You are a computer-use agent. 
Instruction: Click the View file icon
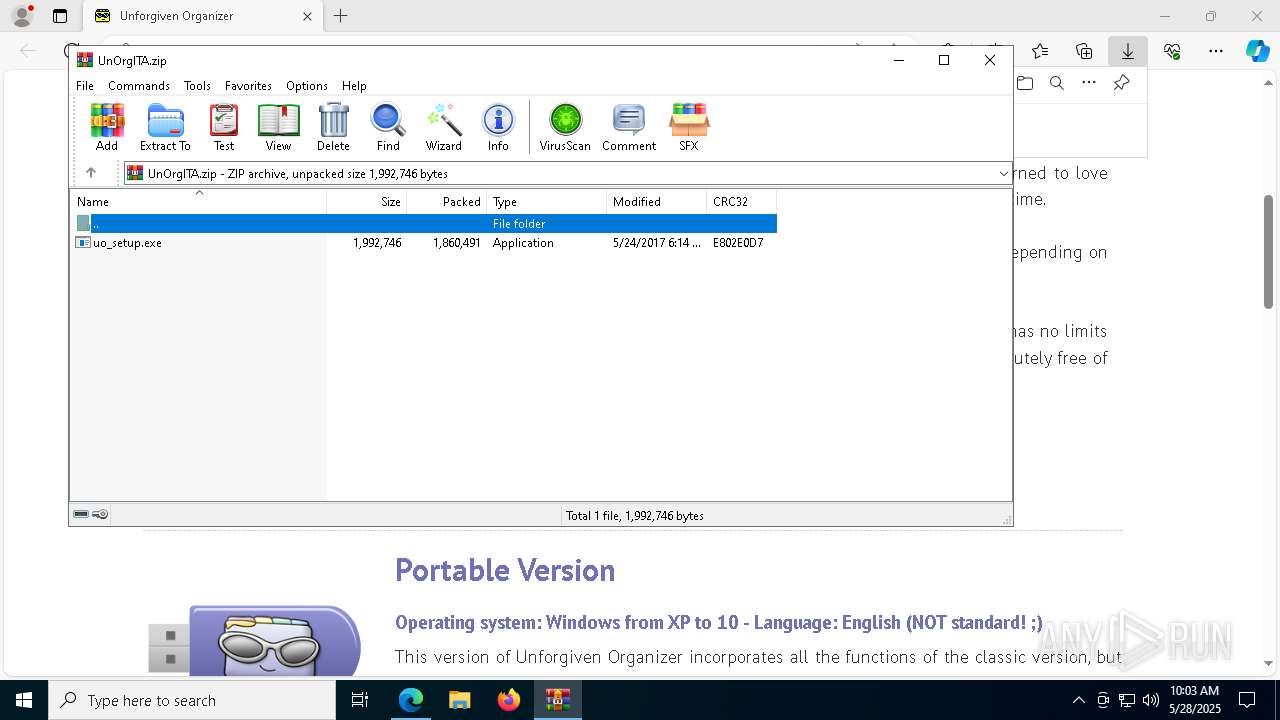(x=278, y=127)
